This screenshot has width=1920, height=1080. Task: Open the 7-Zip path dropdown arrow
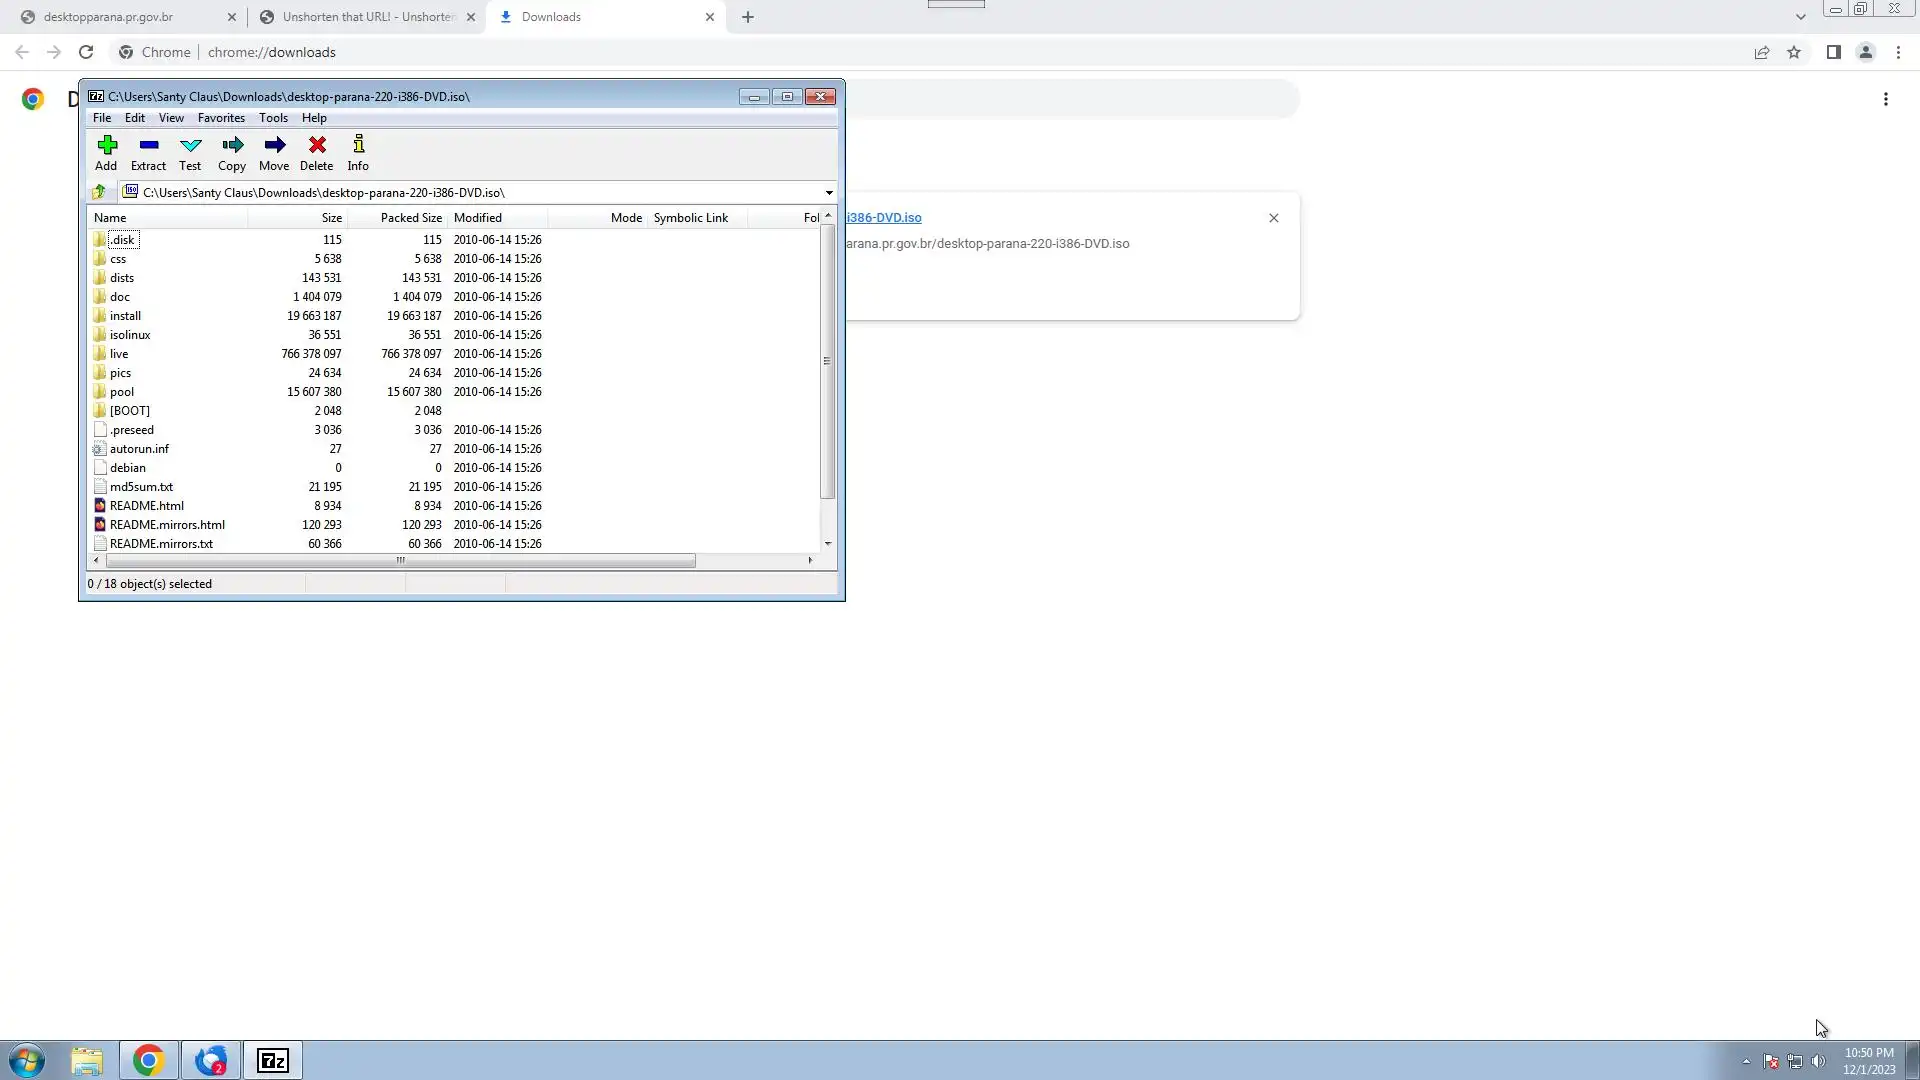point(828,193)
